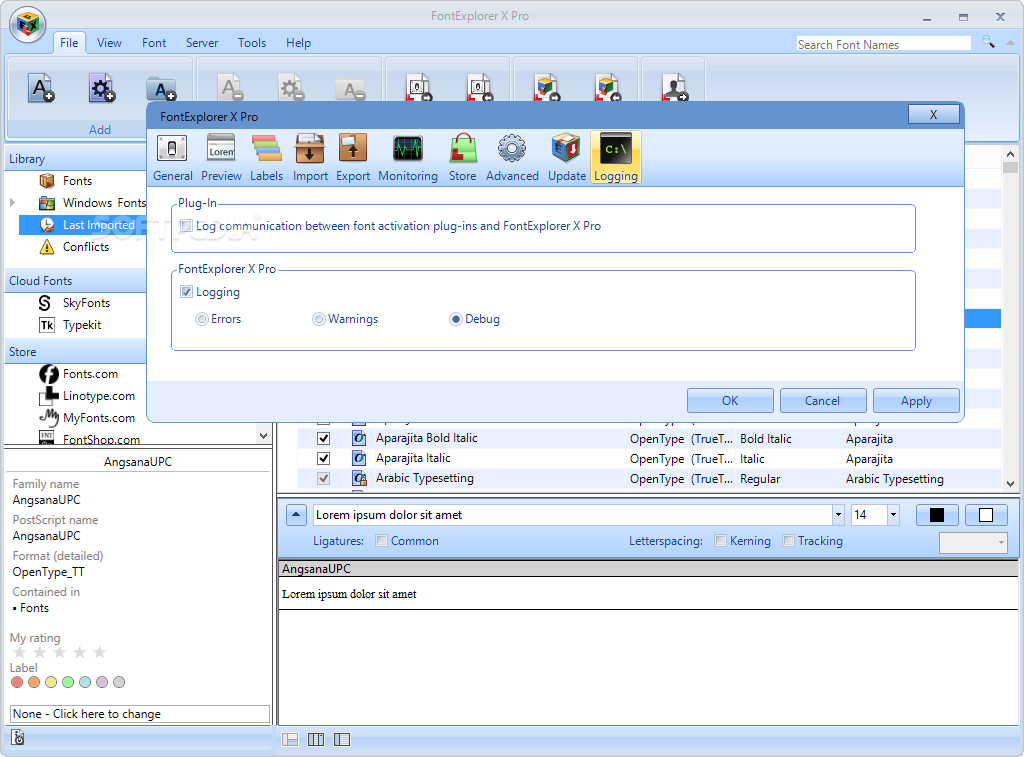Image resolution: width=1024 pixels, height=757 pixels.
Task: Click Cancel in the preferences dialog
Action: (823, 401)
